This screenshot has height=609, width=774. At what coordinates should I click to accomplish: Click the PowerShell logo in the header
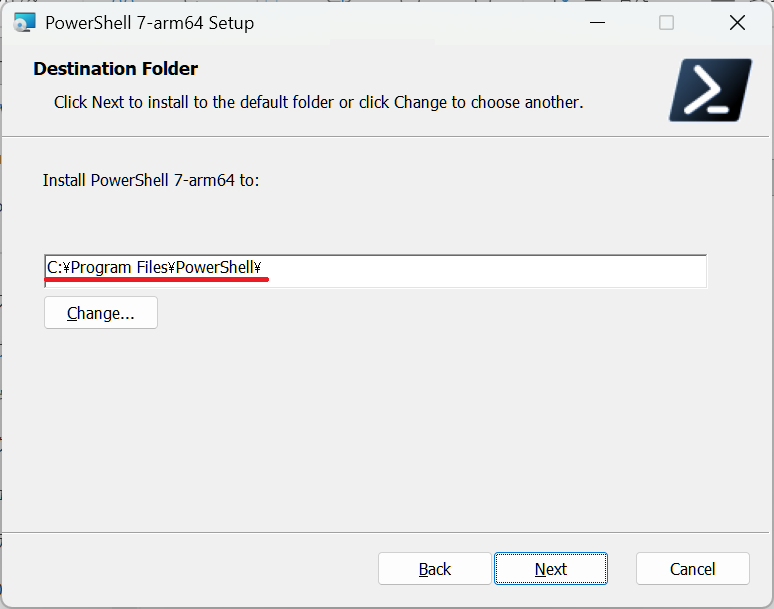[x=710, y=90]
